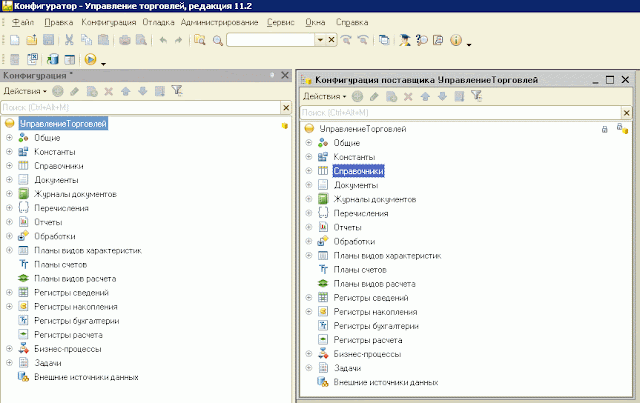
Task: Expand Бизнес-процессы node in supplier configuration tree
Action: (309, 354)
